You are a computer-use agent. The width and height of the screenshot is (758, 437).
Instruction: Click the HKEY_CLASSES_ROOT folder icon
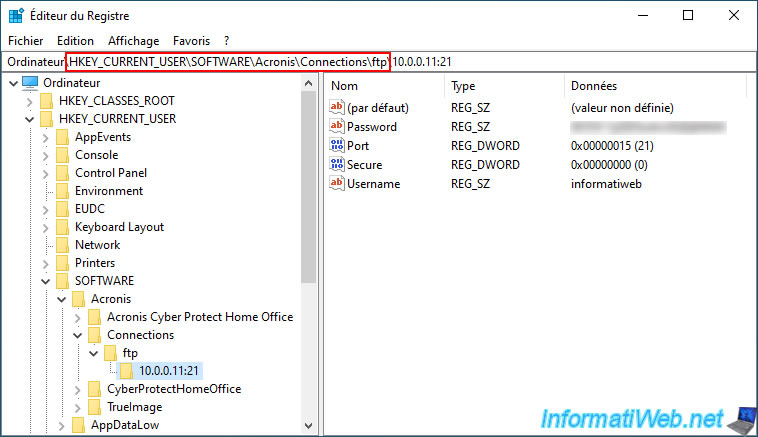tap(46, 101)
